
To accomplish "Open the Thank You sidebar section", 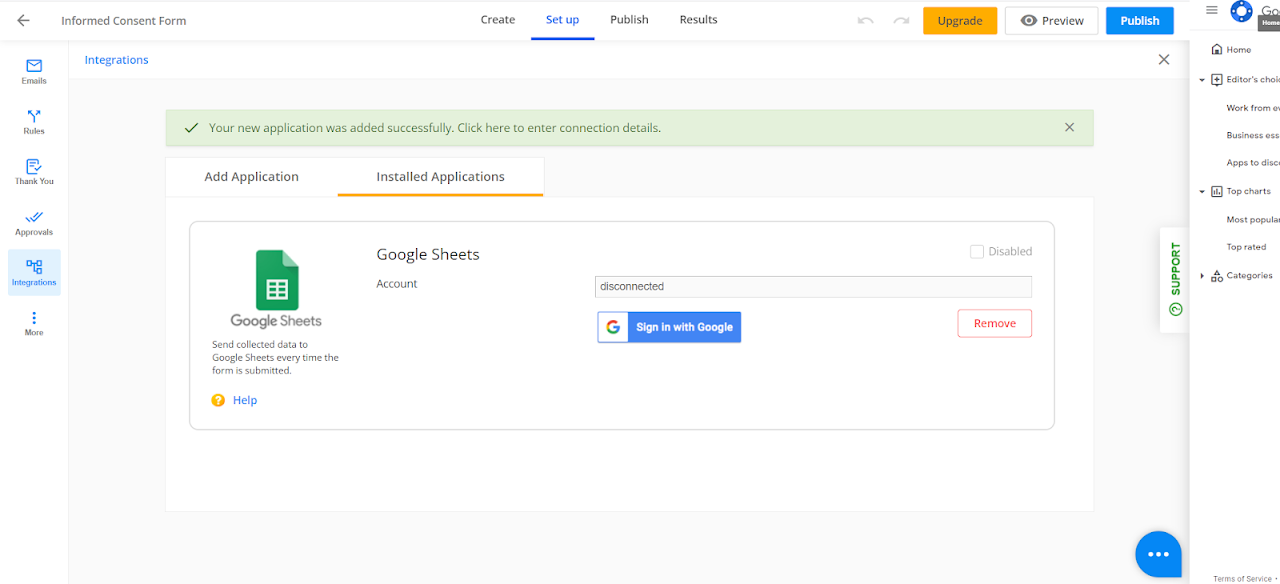I will click(34, 172).
